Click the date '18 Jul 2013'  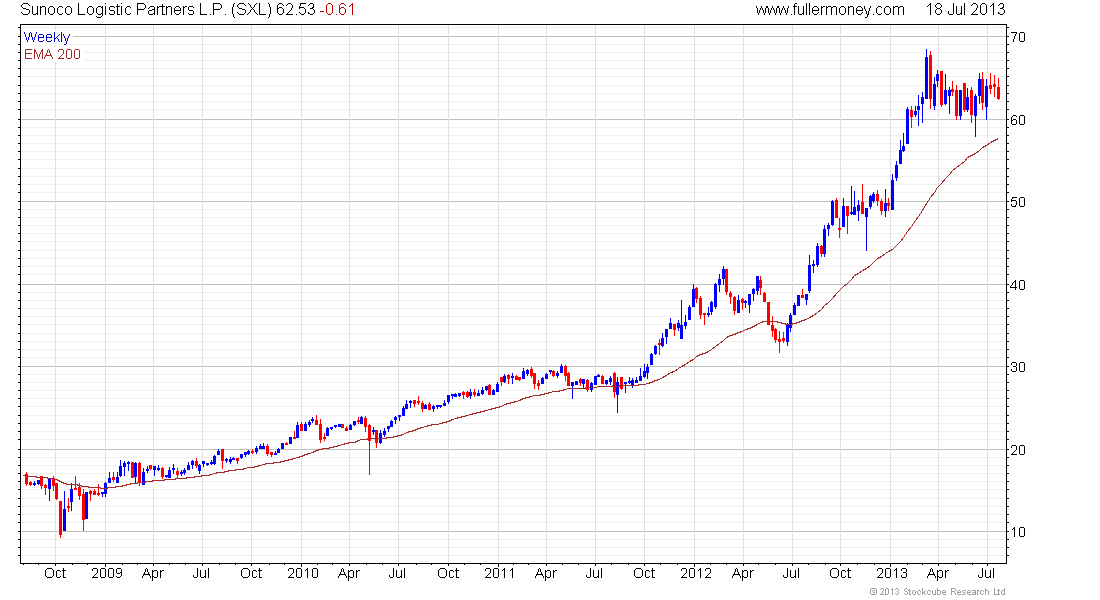tap(965, 10)
